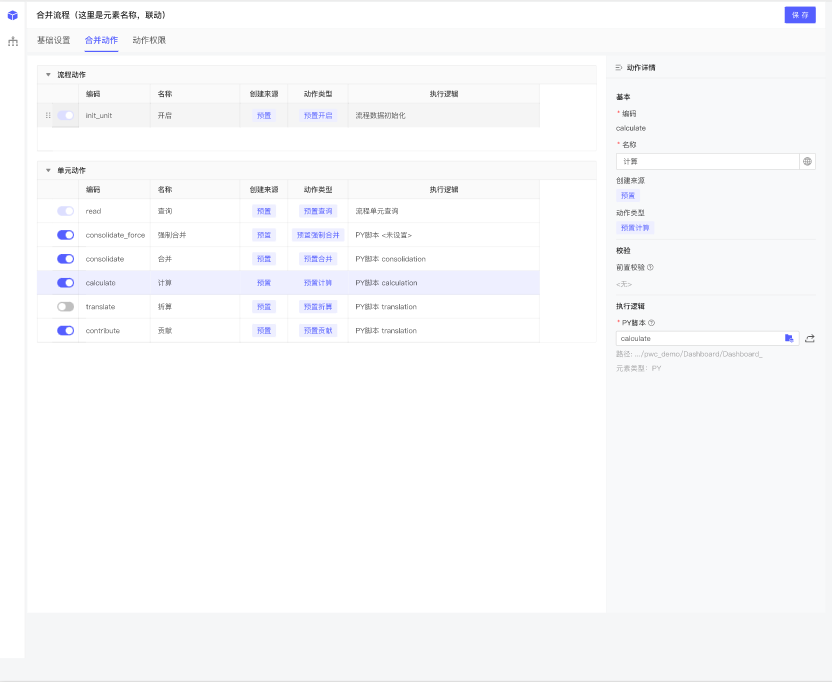Open the 动作权限 tab
Screen dimensions: 832x682
coord(149,41)
